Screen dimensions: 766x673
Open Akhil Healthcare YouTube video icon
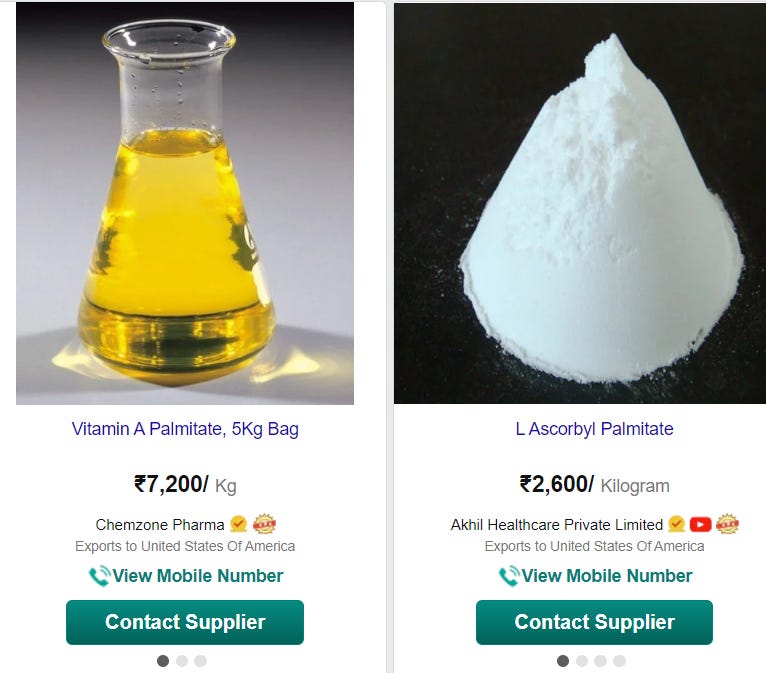point(700,525)
